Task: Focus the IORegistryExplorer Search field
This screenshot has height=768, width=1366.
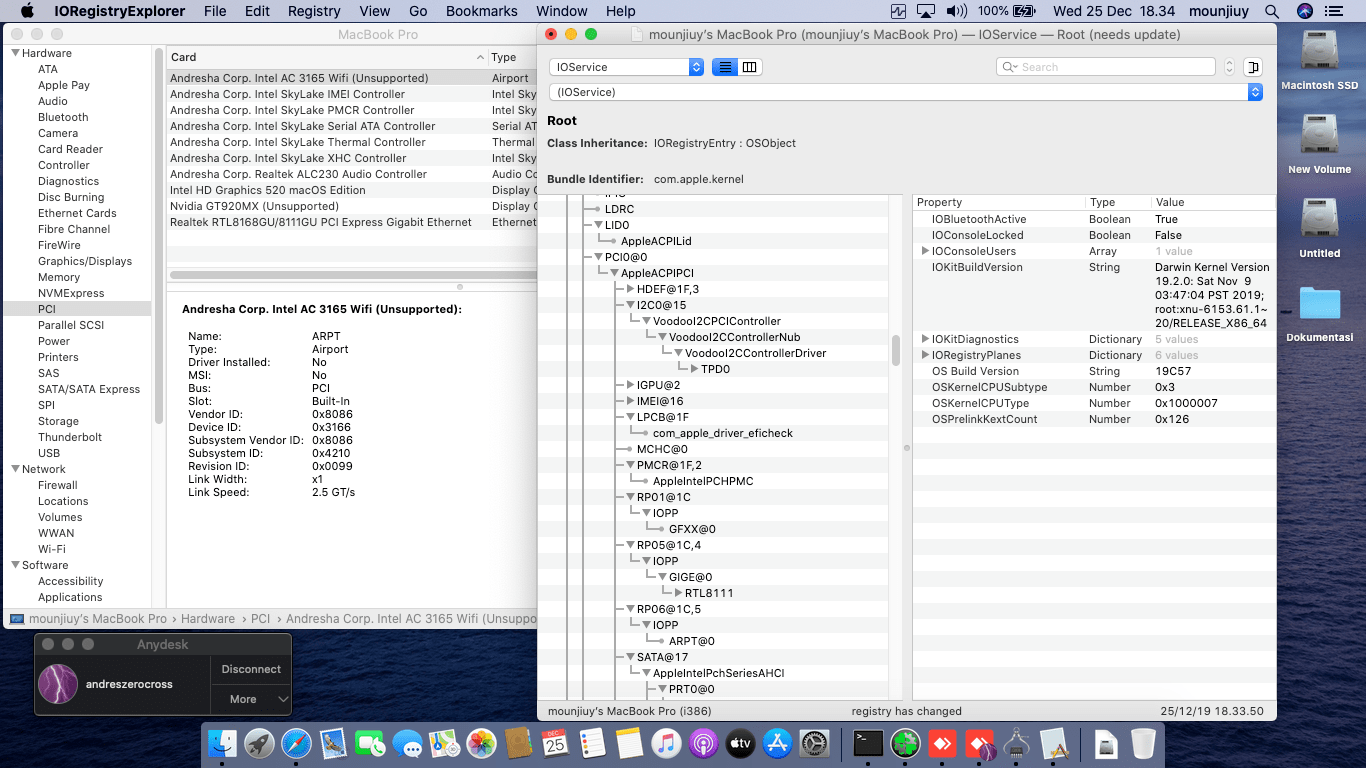Action: pos(1106,67)
